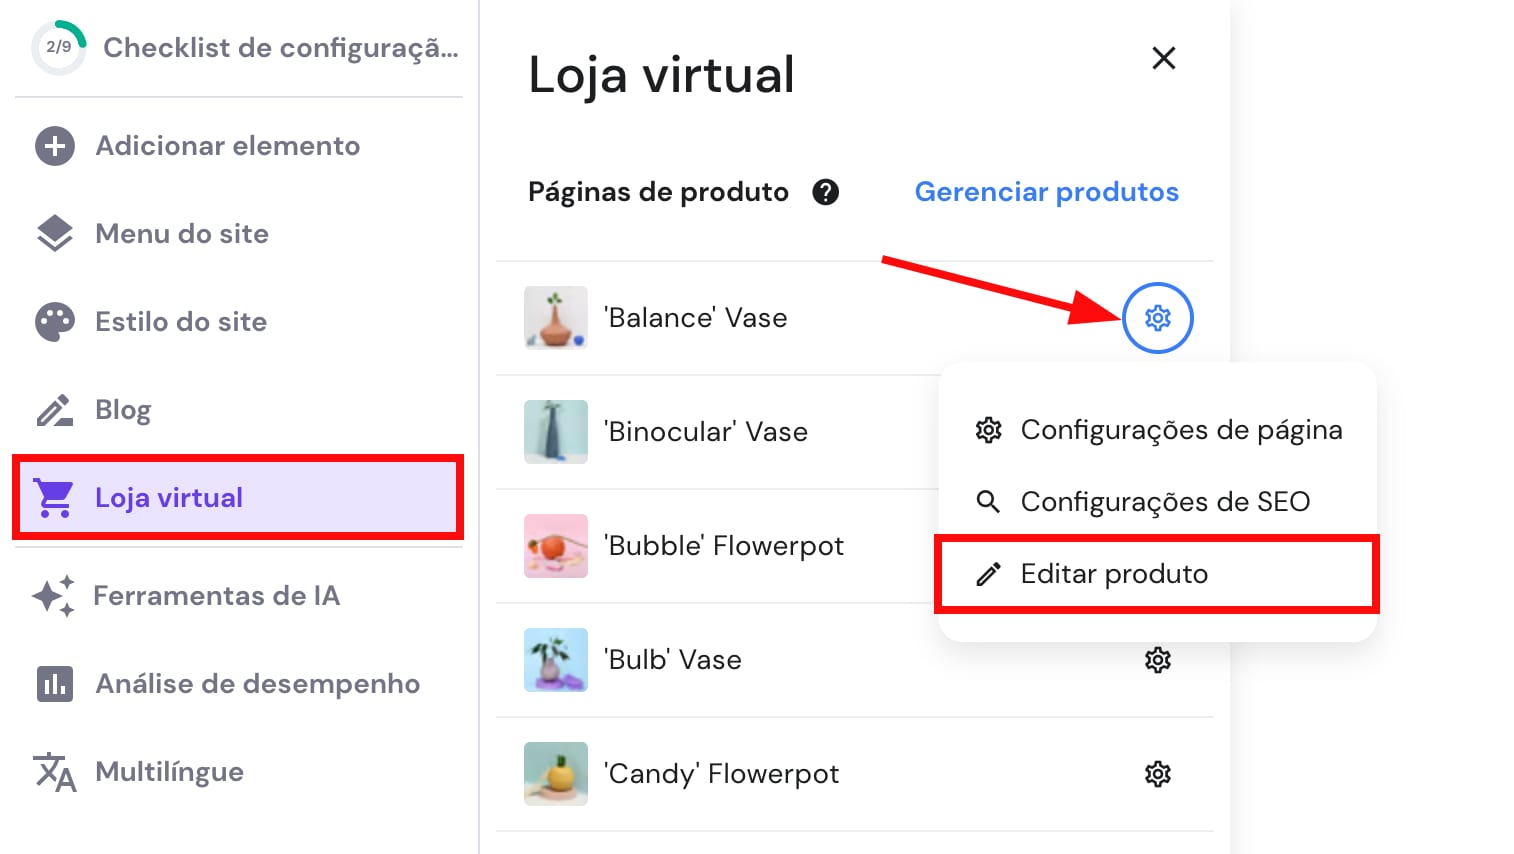The image size is (1514, 854).
Task: Click the Análise de desempenho chart icon
Action: (53, 684)
